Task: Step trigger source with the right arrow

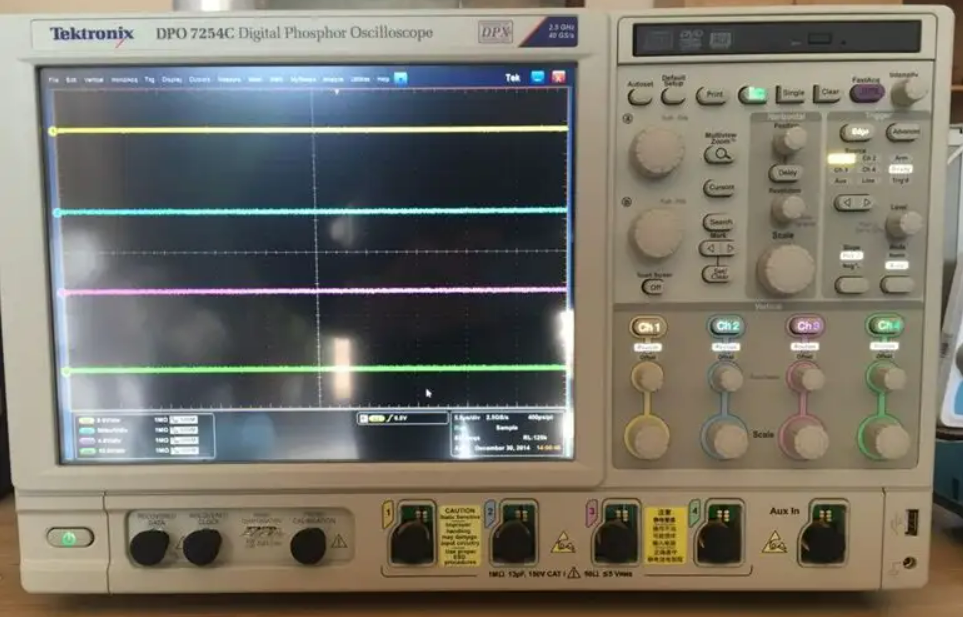Action: (x=867, y=202)
